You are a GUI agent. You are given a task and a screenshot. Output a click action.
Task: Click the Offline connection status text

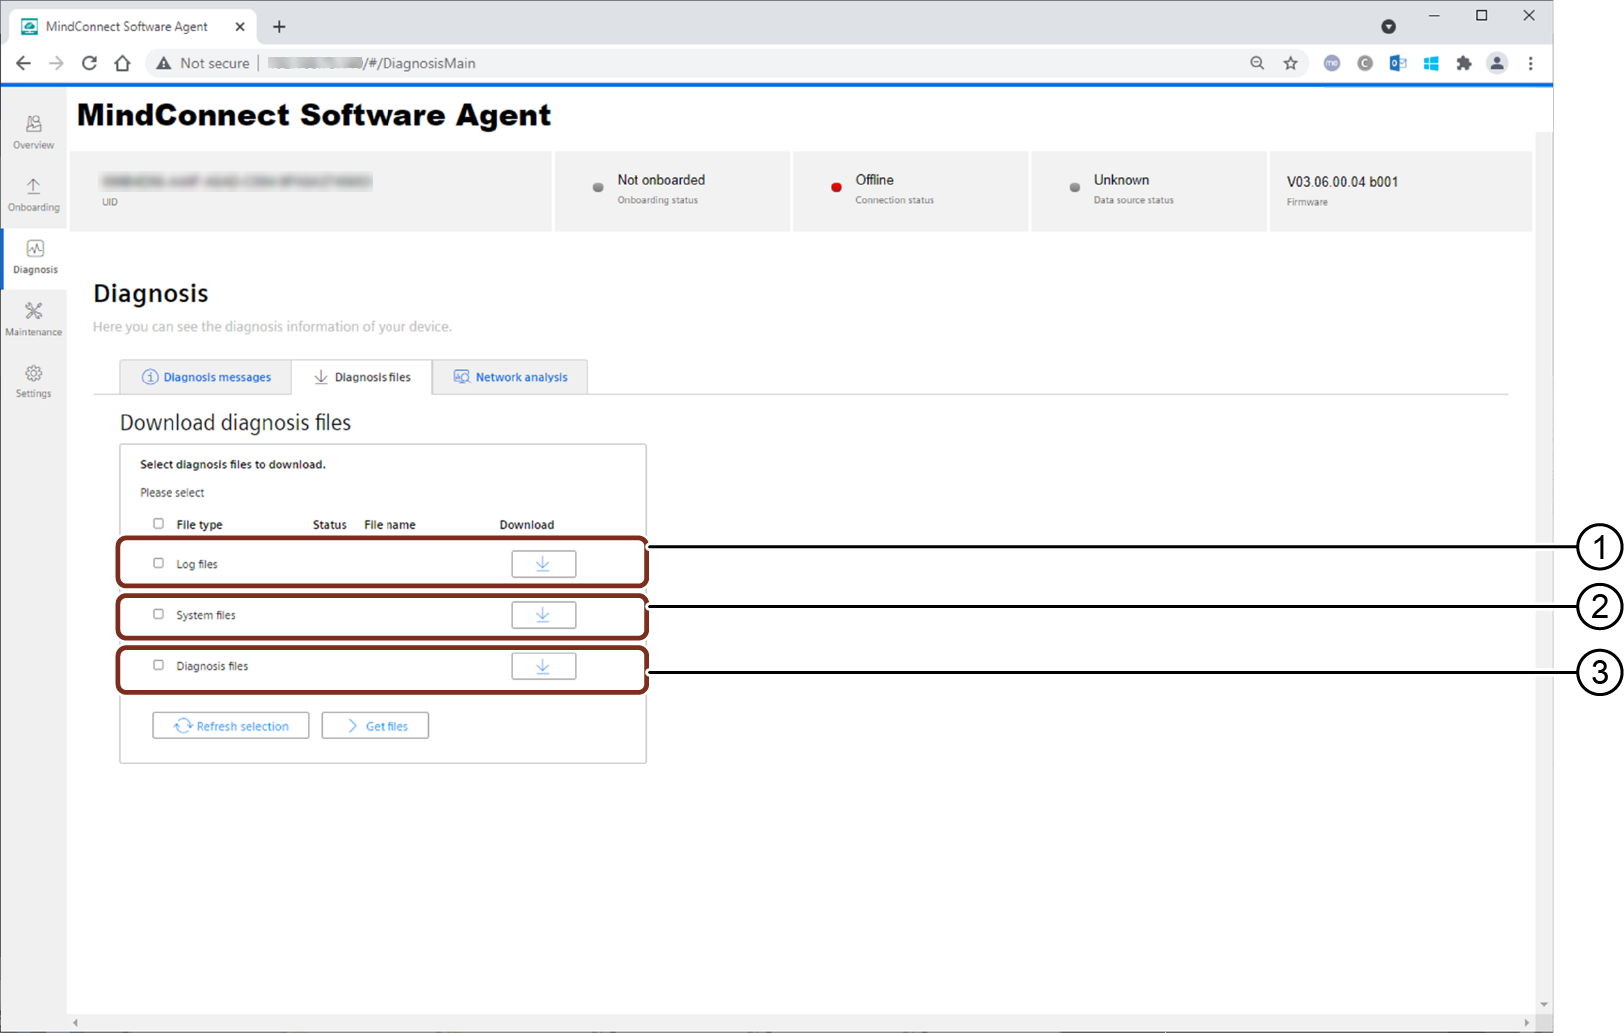[874, 180]
